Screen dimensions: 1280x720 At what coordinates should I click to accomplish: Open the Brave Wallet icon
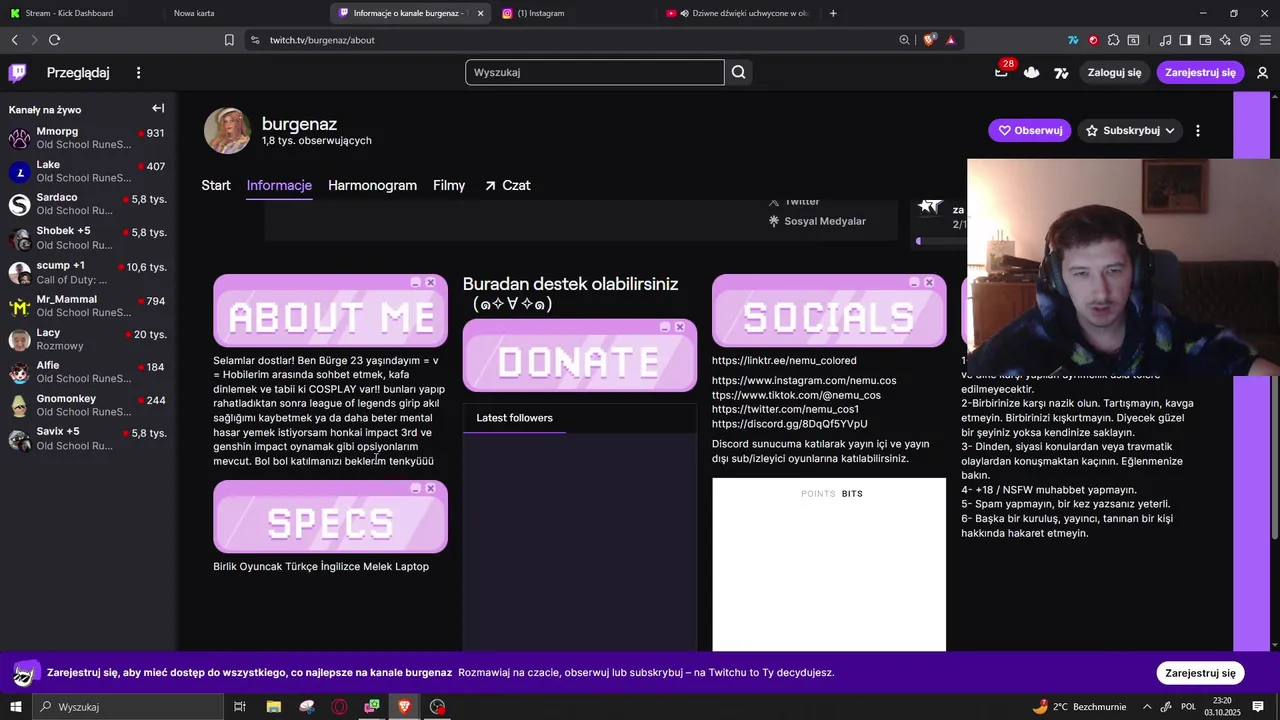pyautogui.click(x=1205, y=40)
